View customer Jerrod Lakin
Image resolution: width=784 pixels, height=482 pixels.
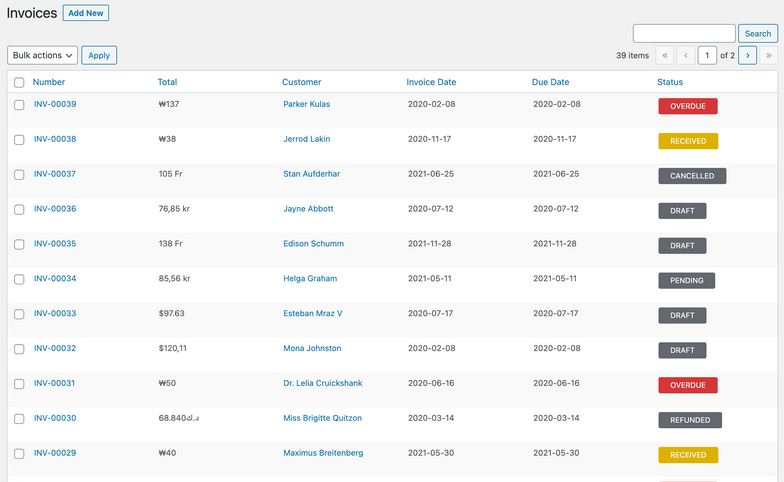point(306,139)
